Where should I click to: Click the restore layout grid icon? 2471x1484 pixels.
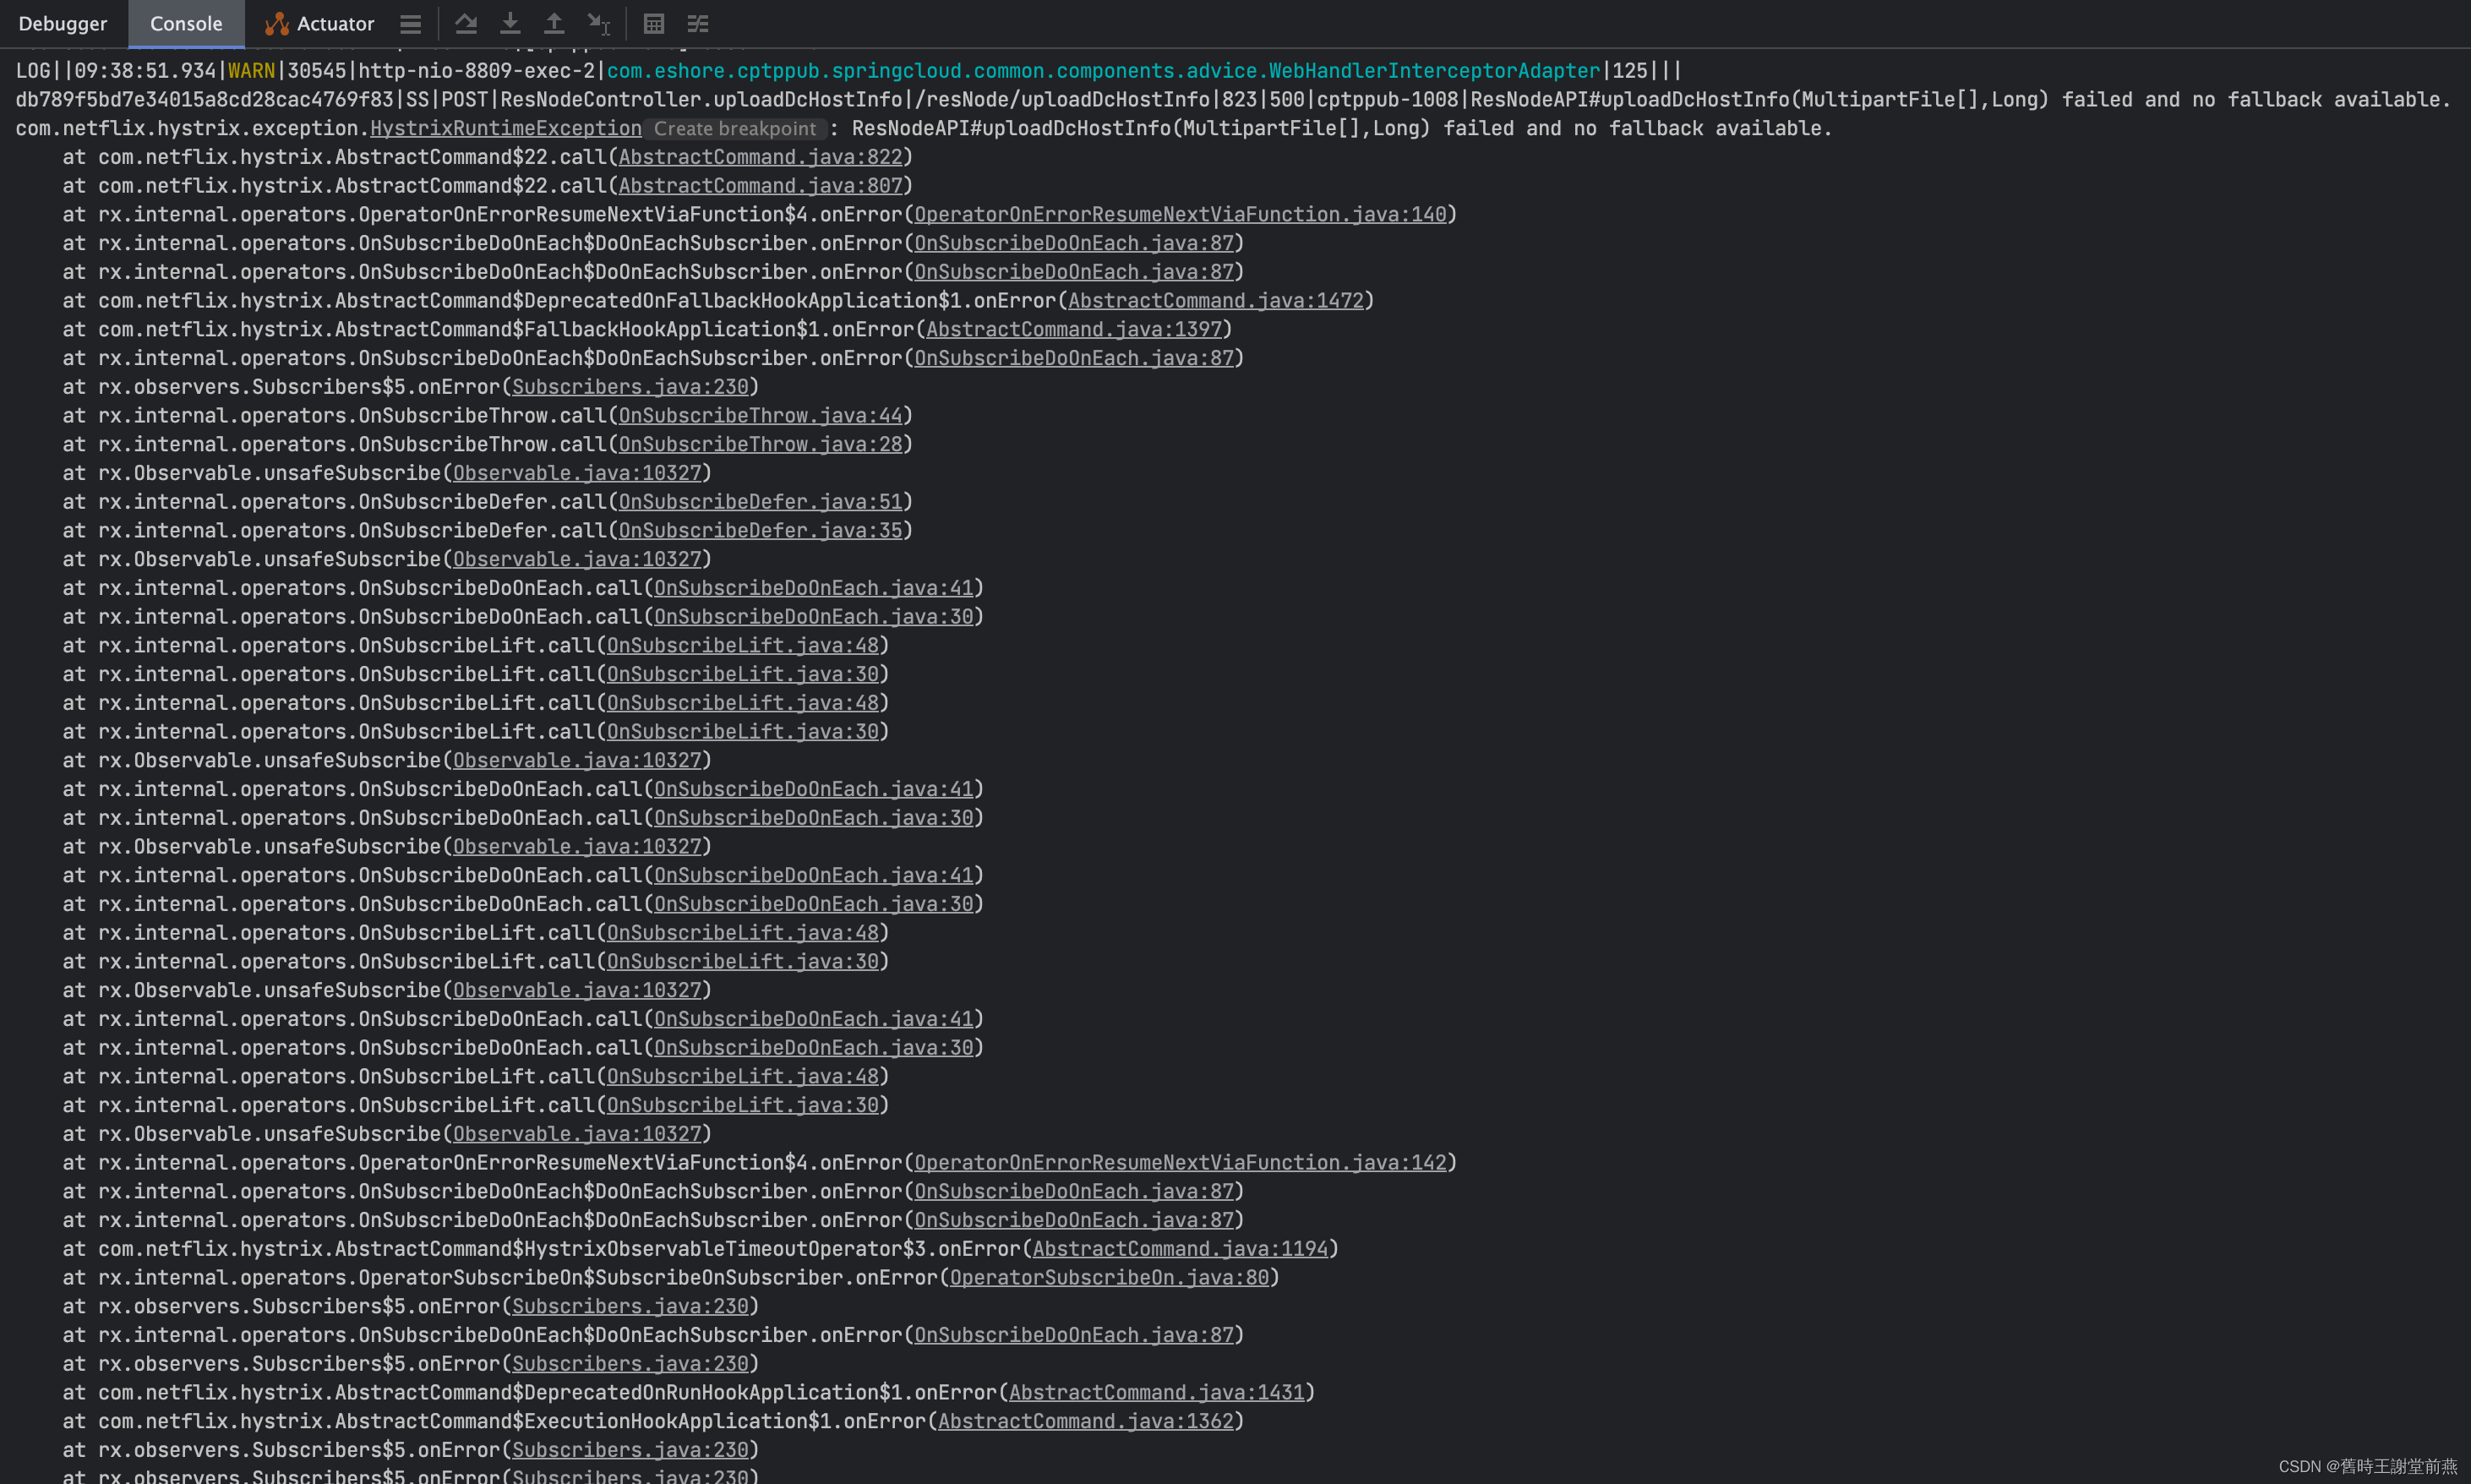tap(654, 23)
